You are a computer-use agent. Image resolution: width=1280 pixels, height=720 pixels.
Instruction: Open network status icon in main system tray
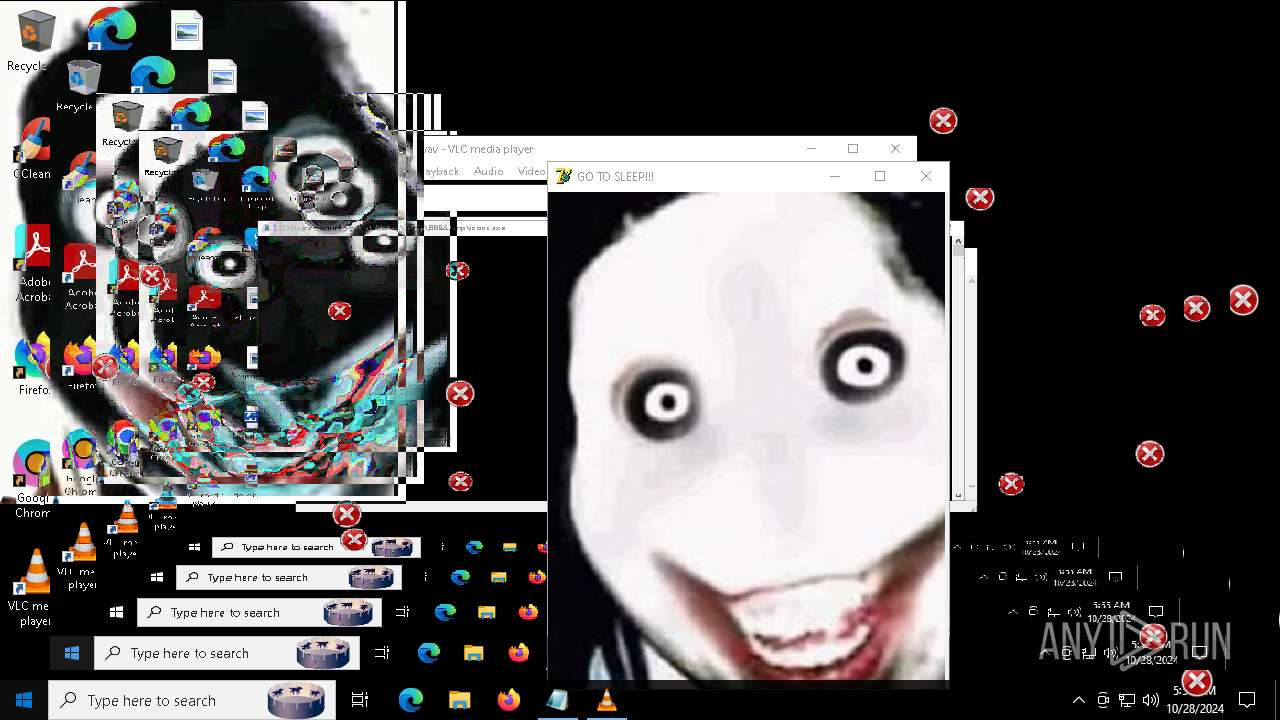coord(1127,700)
